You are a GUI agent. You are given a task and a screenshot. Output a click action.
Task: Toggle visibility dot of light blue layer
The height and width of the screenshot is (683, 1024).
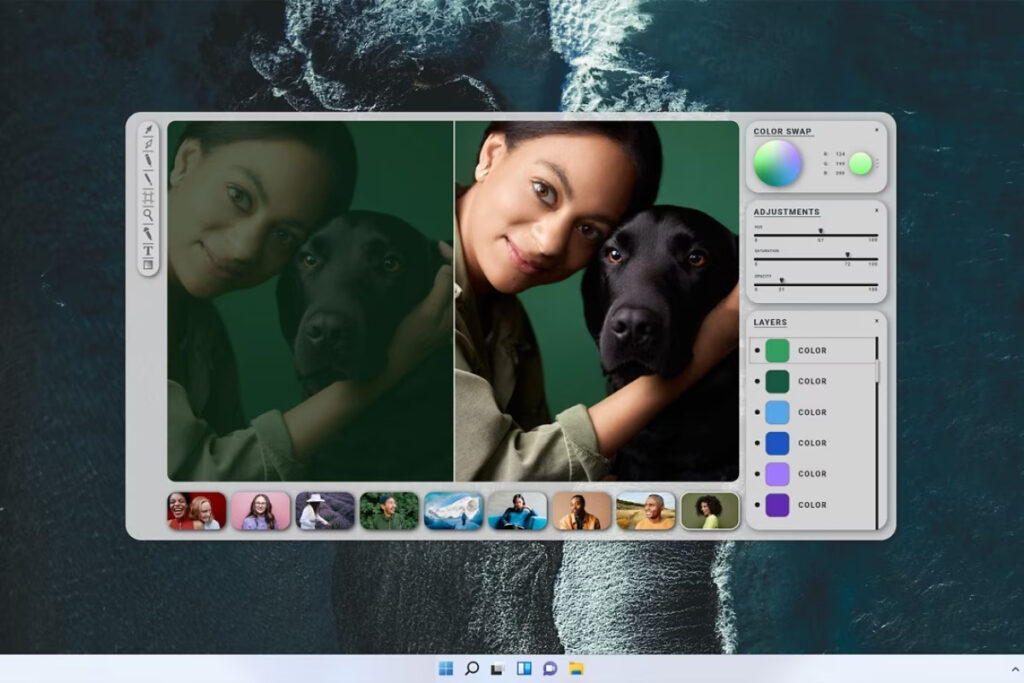pyautogui.click(x=756, y=412)
